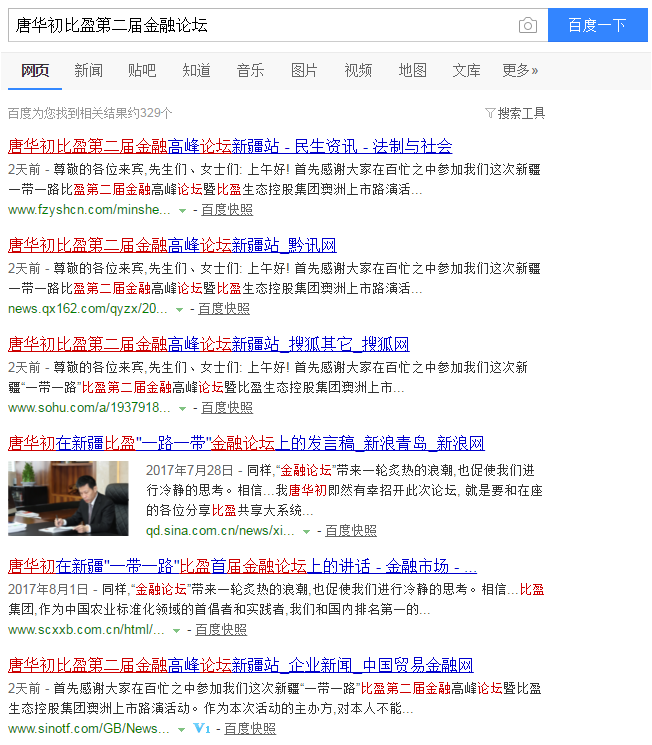This screenshot has width=652, height=745.
Task: Click the www.scxxb.com.cn/html/... URL
Action: (x=86, y=630)
